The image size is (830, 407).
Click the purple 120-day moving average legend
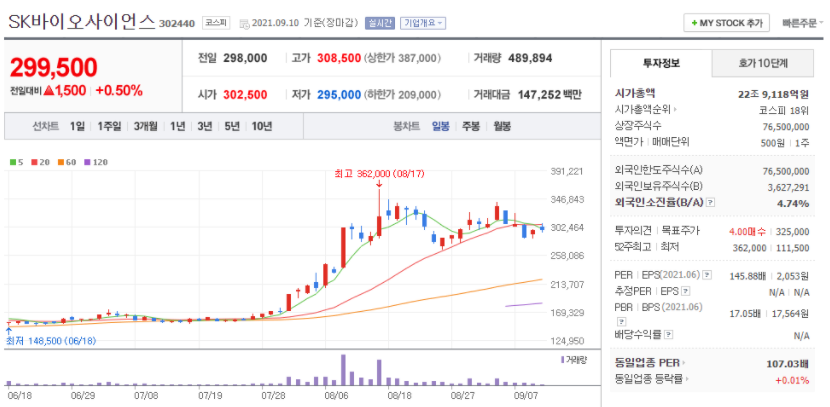point(95,162)
